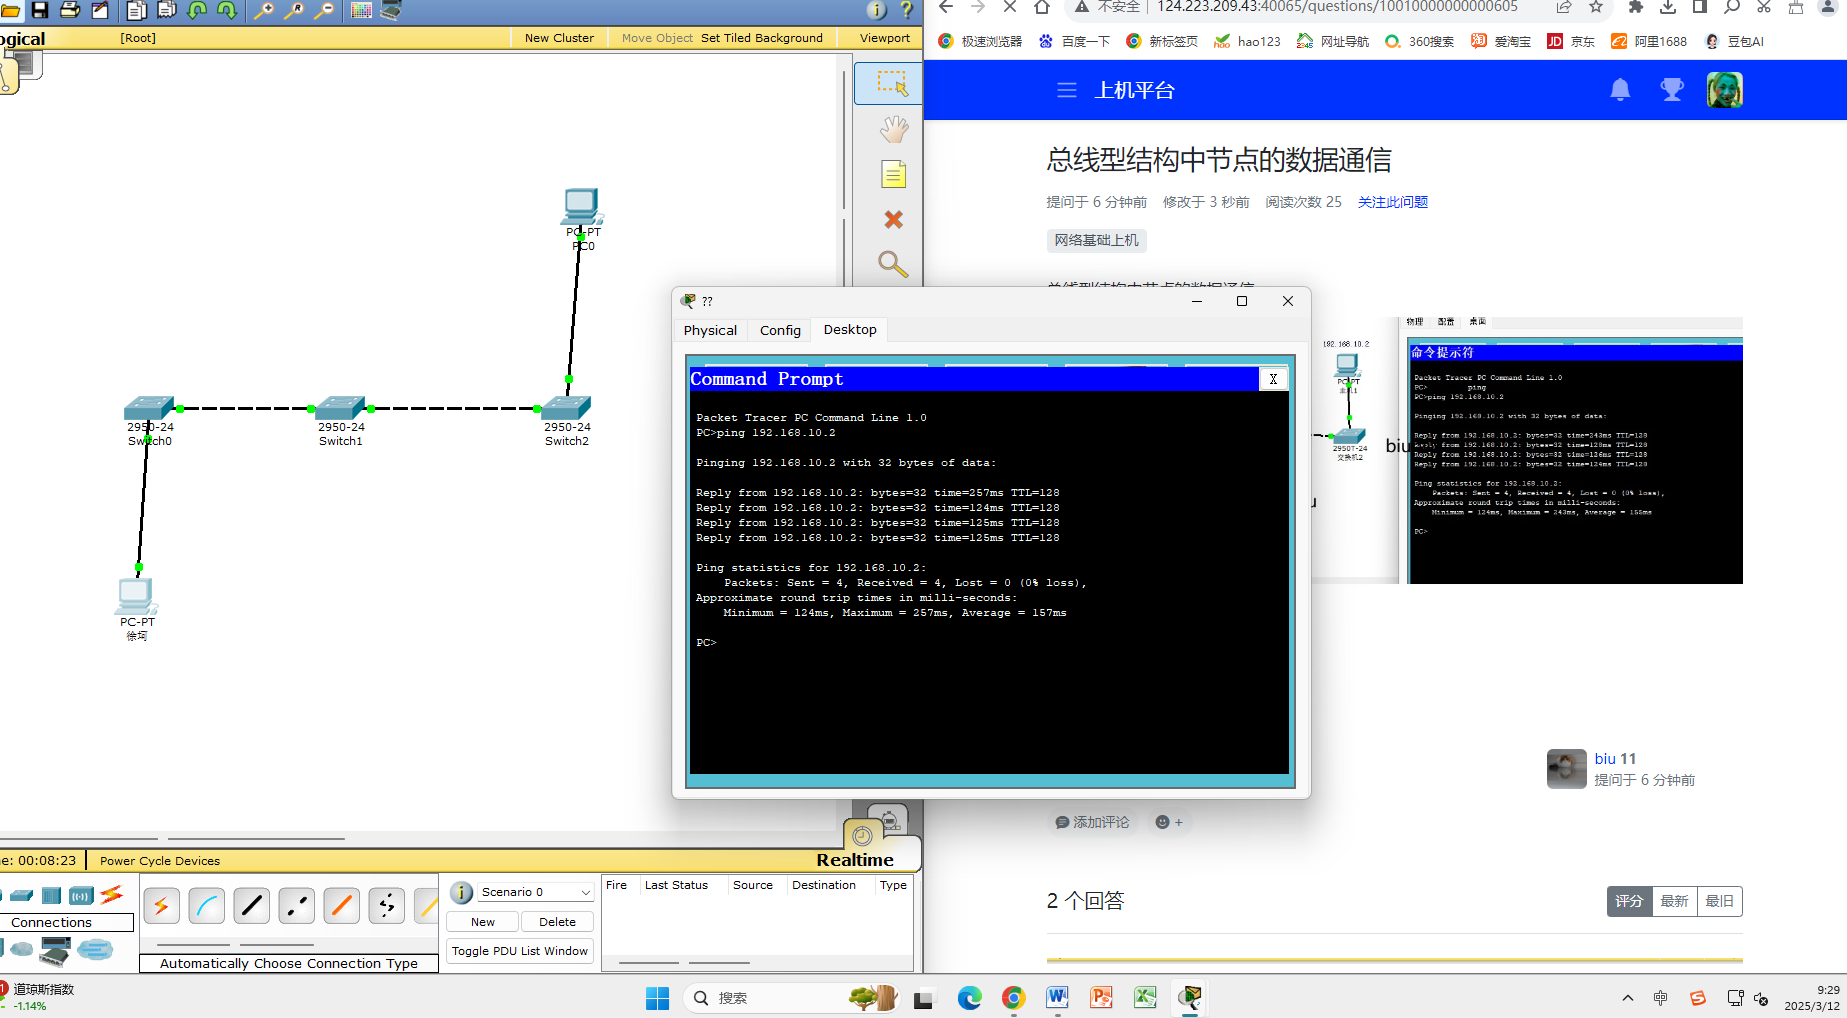Open the Custom Devices Dialog icon
The image size is (1847, 1018).
[391, 10]
